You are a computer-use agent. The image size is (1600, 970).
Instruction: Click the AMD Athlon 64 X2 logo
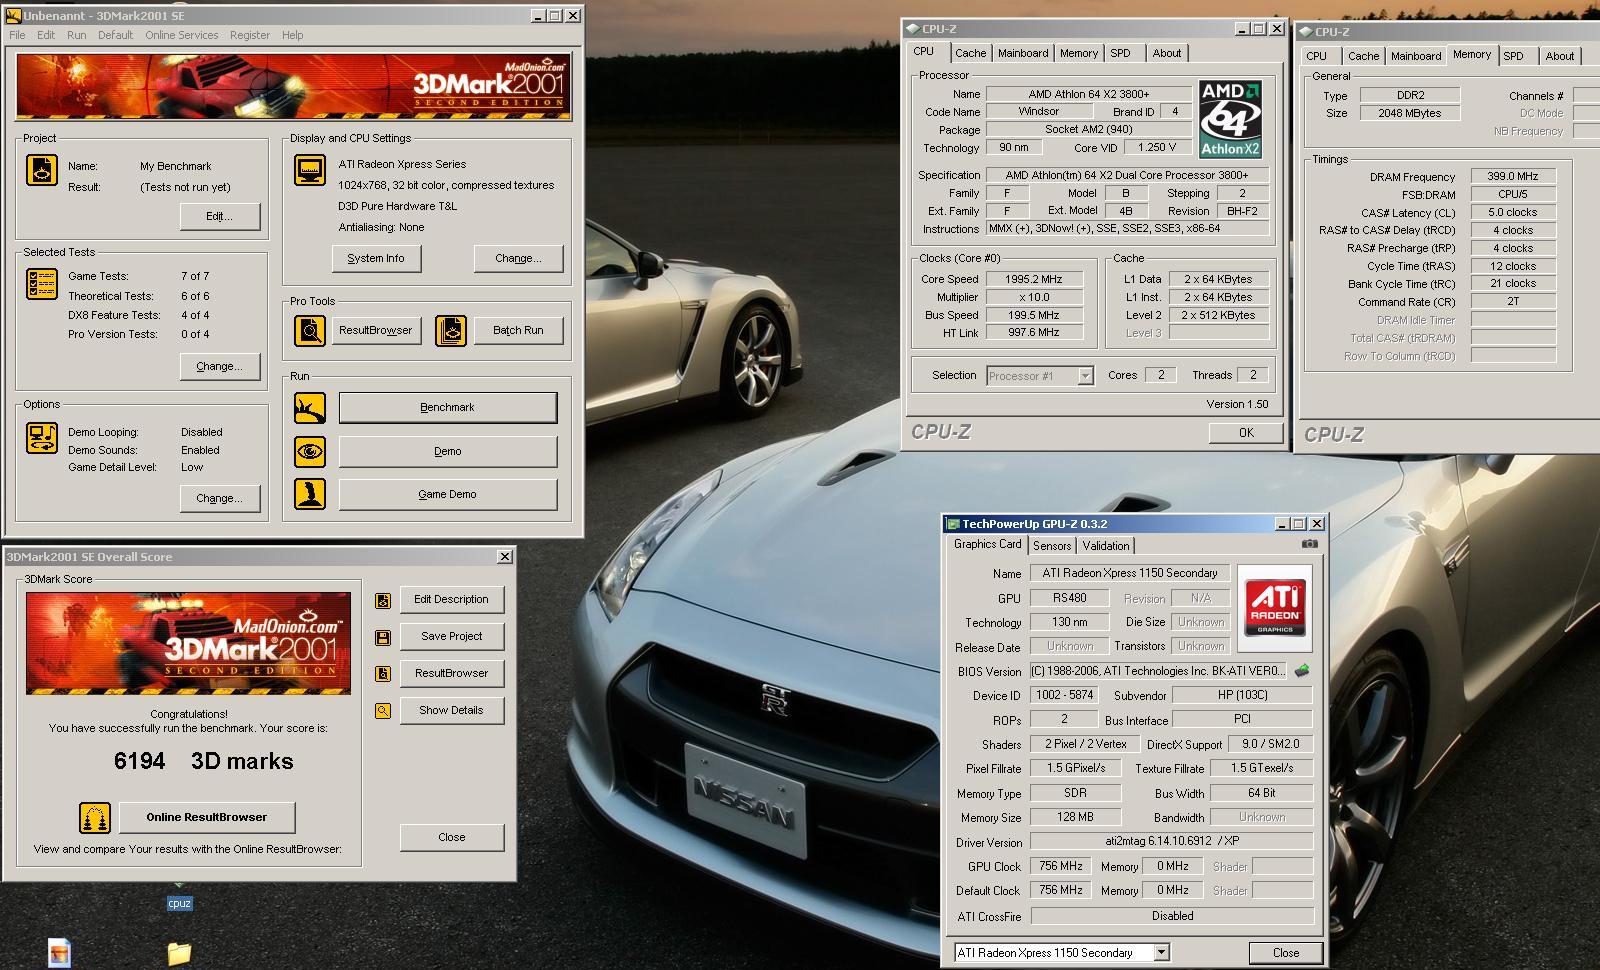point(1230,119)
